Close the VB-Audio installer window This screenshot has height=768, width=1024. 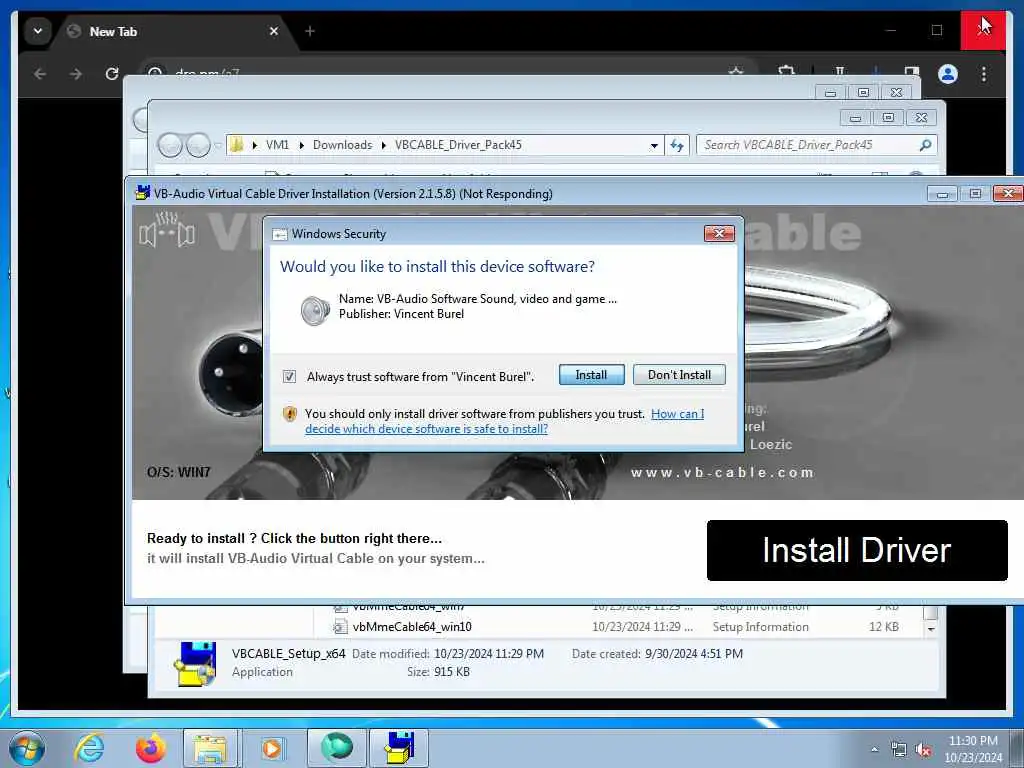(1008, 193)
